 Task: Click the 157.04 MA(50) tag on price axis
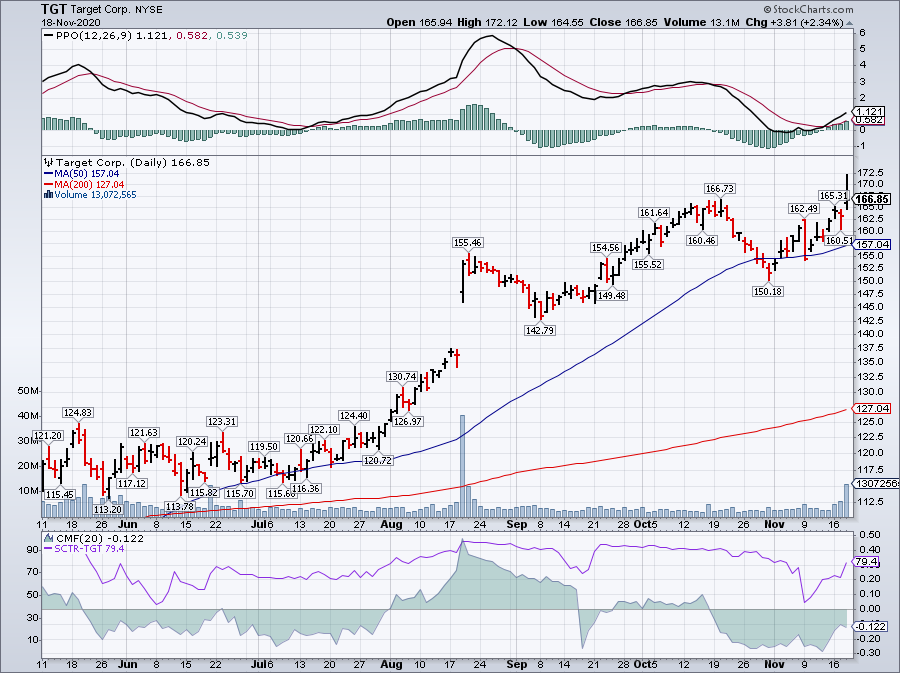[872, 245]
